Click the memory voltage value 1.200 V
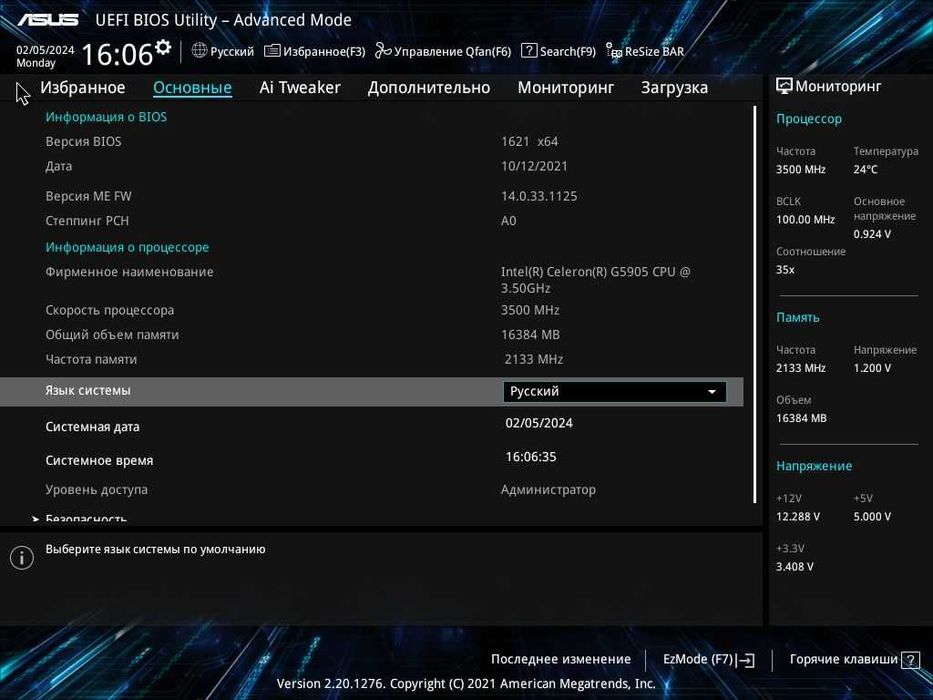Screen dimensions: 933x700 [x=872, y=368]
